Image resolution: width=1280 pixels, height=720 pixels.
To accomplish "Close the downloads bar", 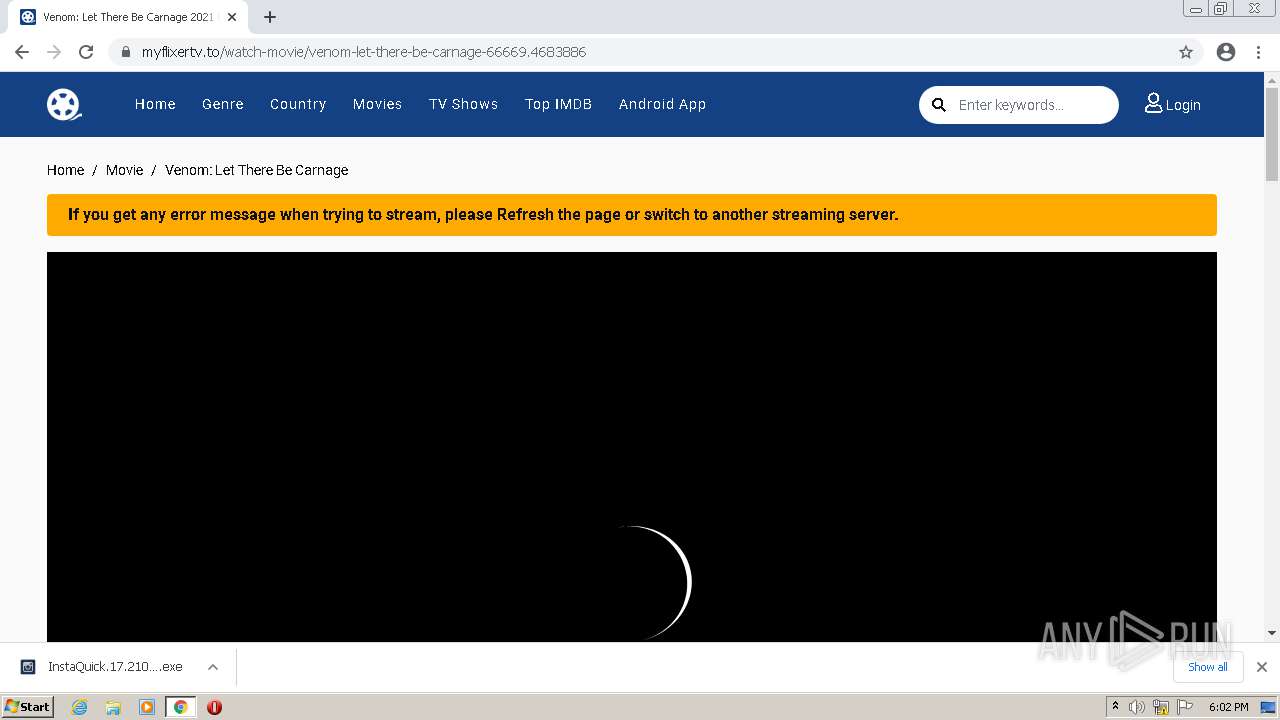I will 1262,667.
